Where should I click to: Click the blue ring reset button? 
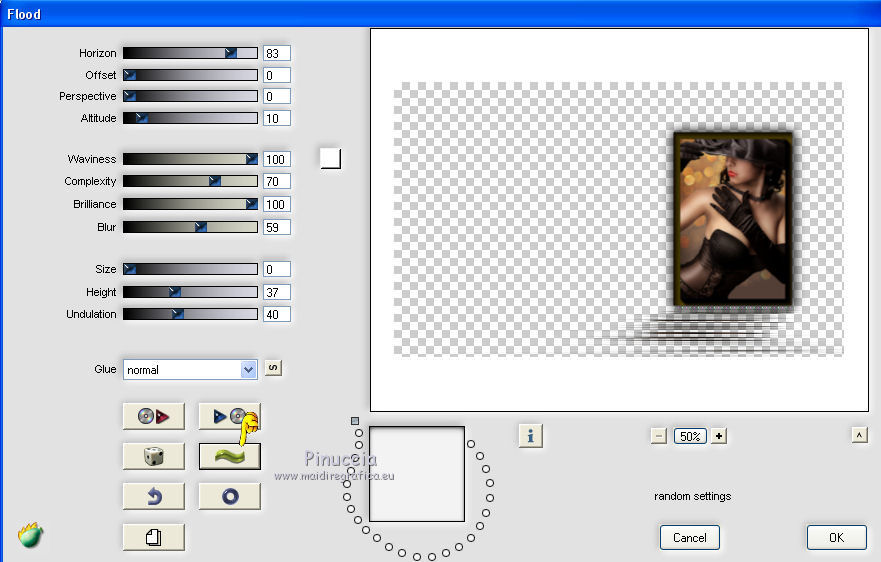click(x=229, y=496)
